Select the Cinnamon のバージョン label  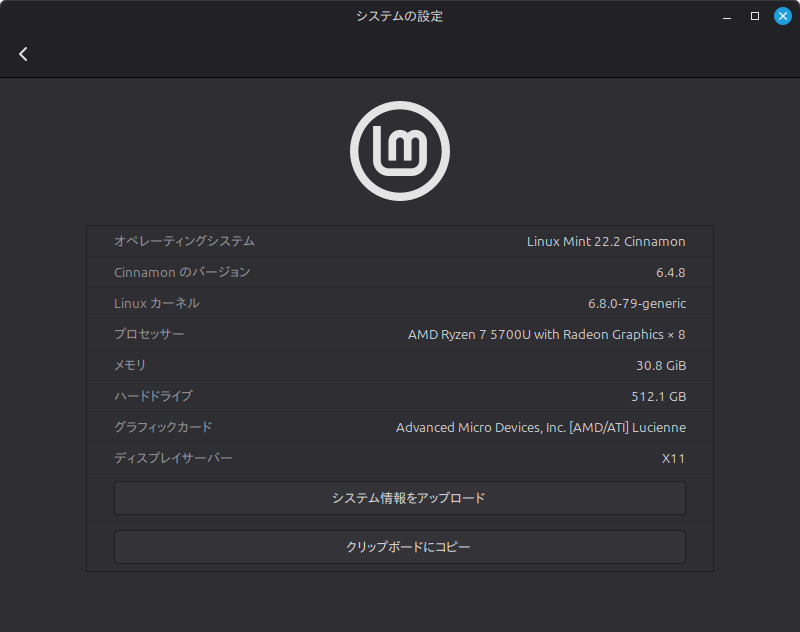[182, 272]
